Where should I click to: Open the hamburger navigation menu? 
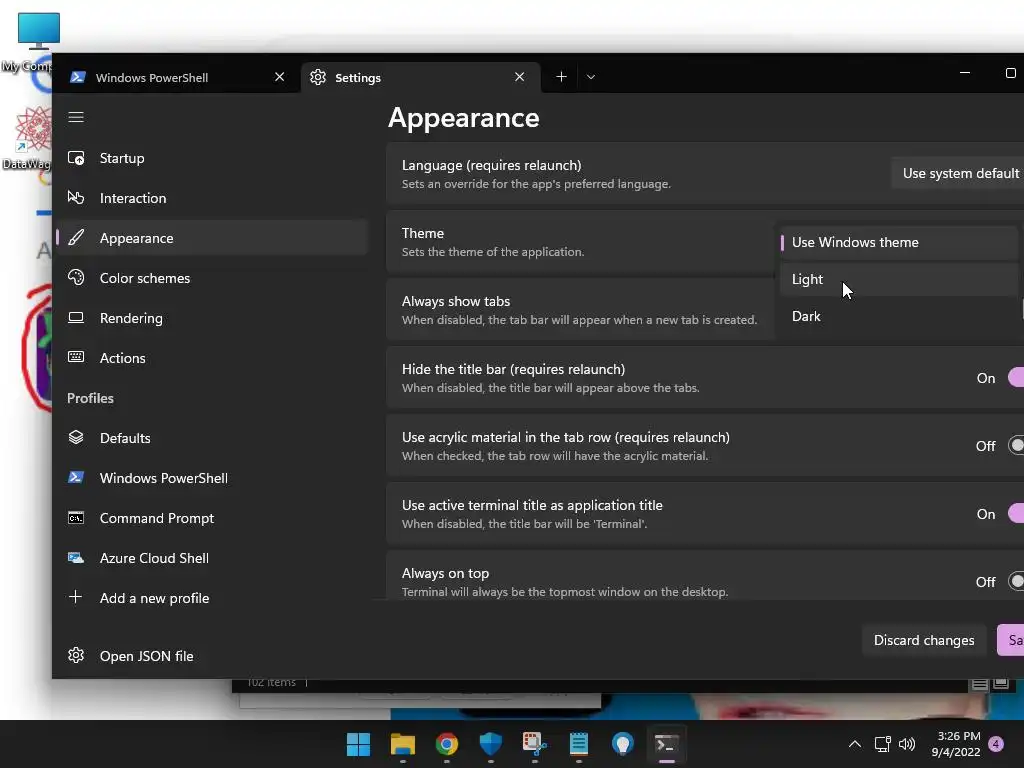(76, 117)
